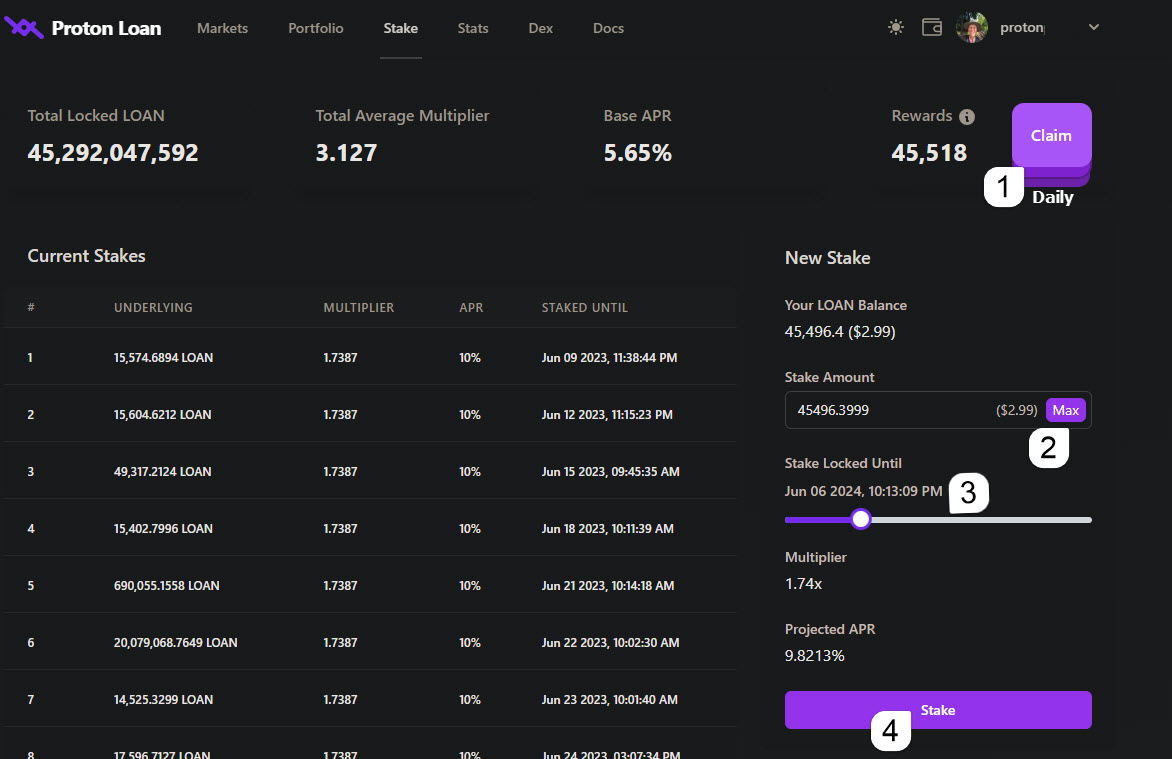The image size is (1172, 759).
Task: Sort by UNDERLYING column header
Action: [x=153, y=307]
